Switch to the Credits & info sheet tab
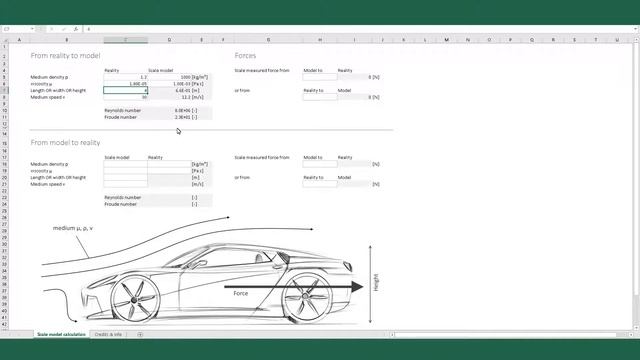Viewport: 640px width, 360px height. click(x=108, y=334)
